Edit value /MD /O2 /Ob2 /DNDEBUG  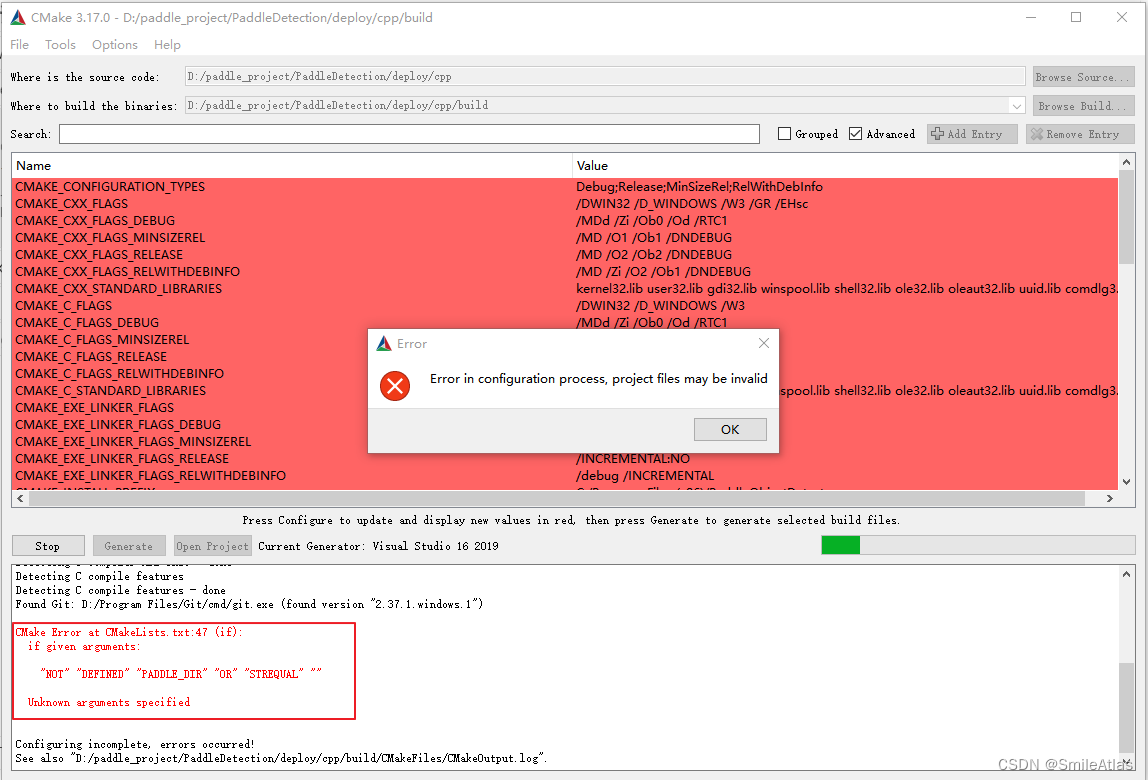654,254
